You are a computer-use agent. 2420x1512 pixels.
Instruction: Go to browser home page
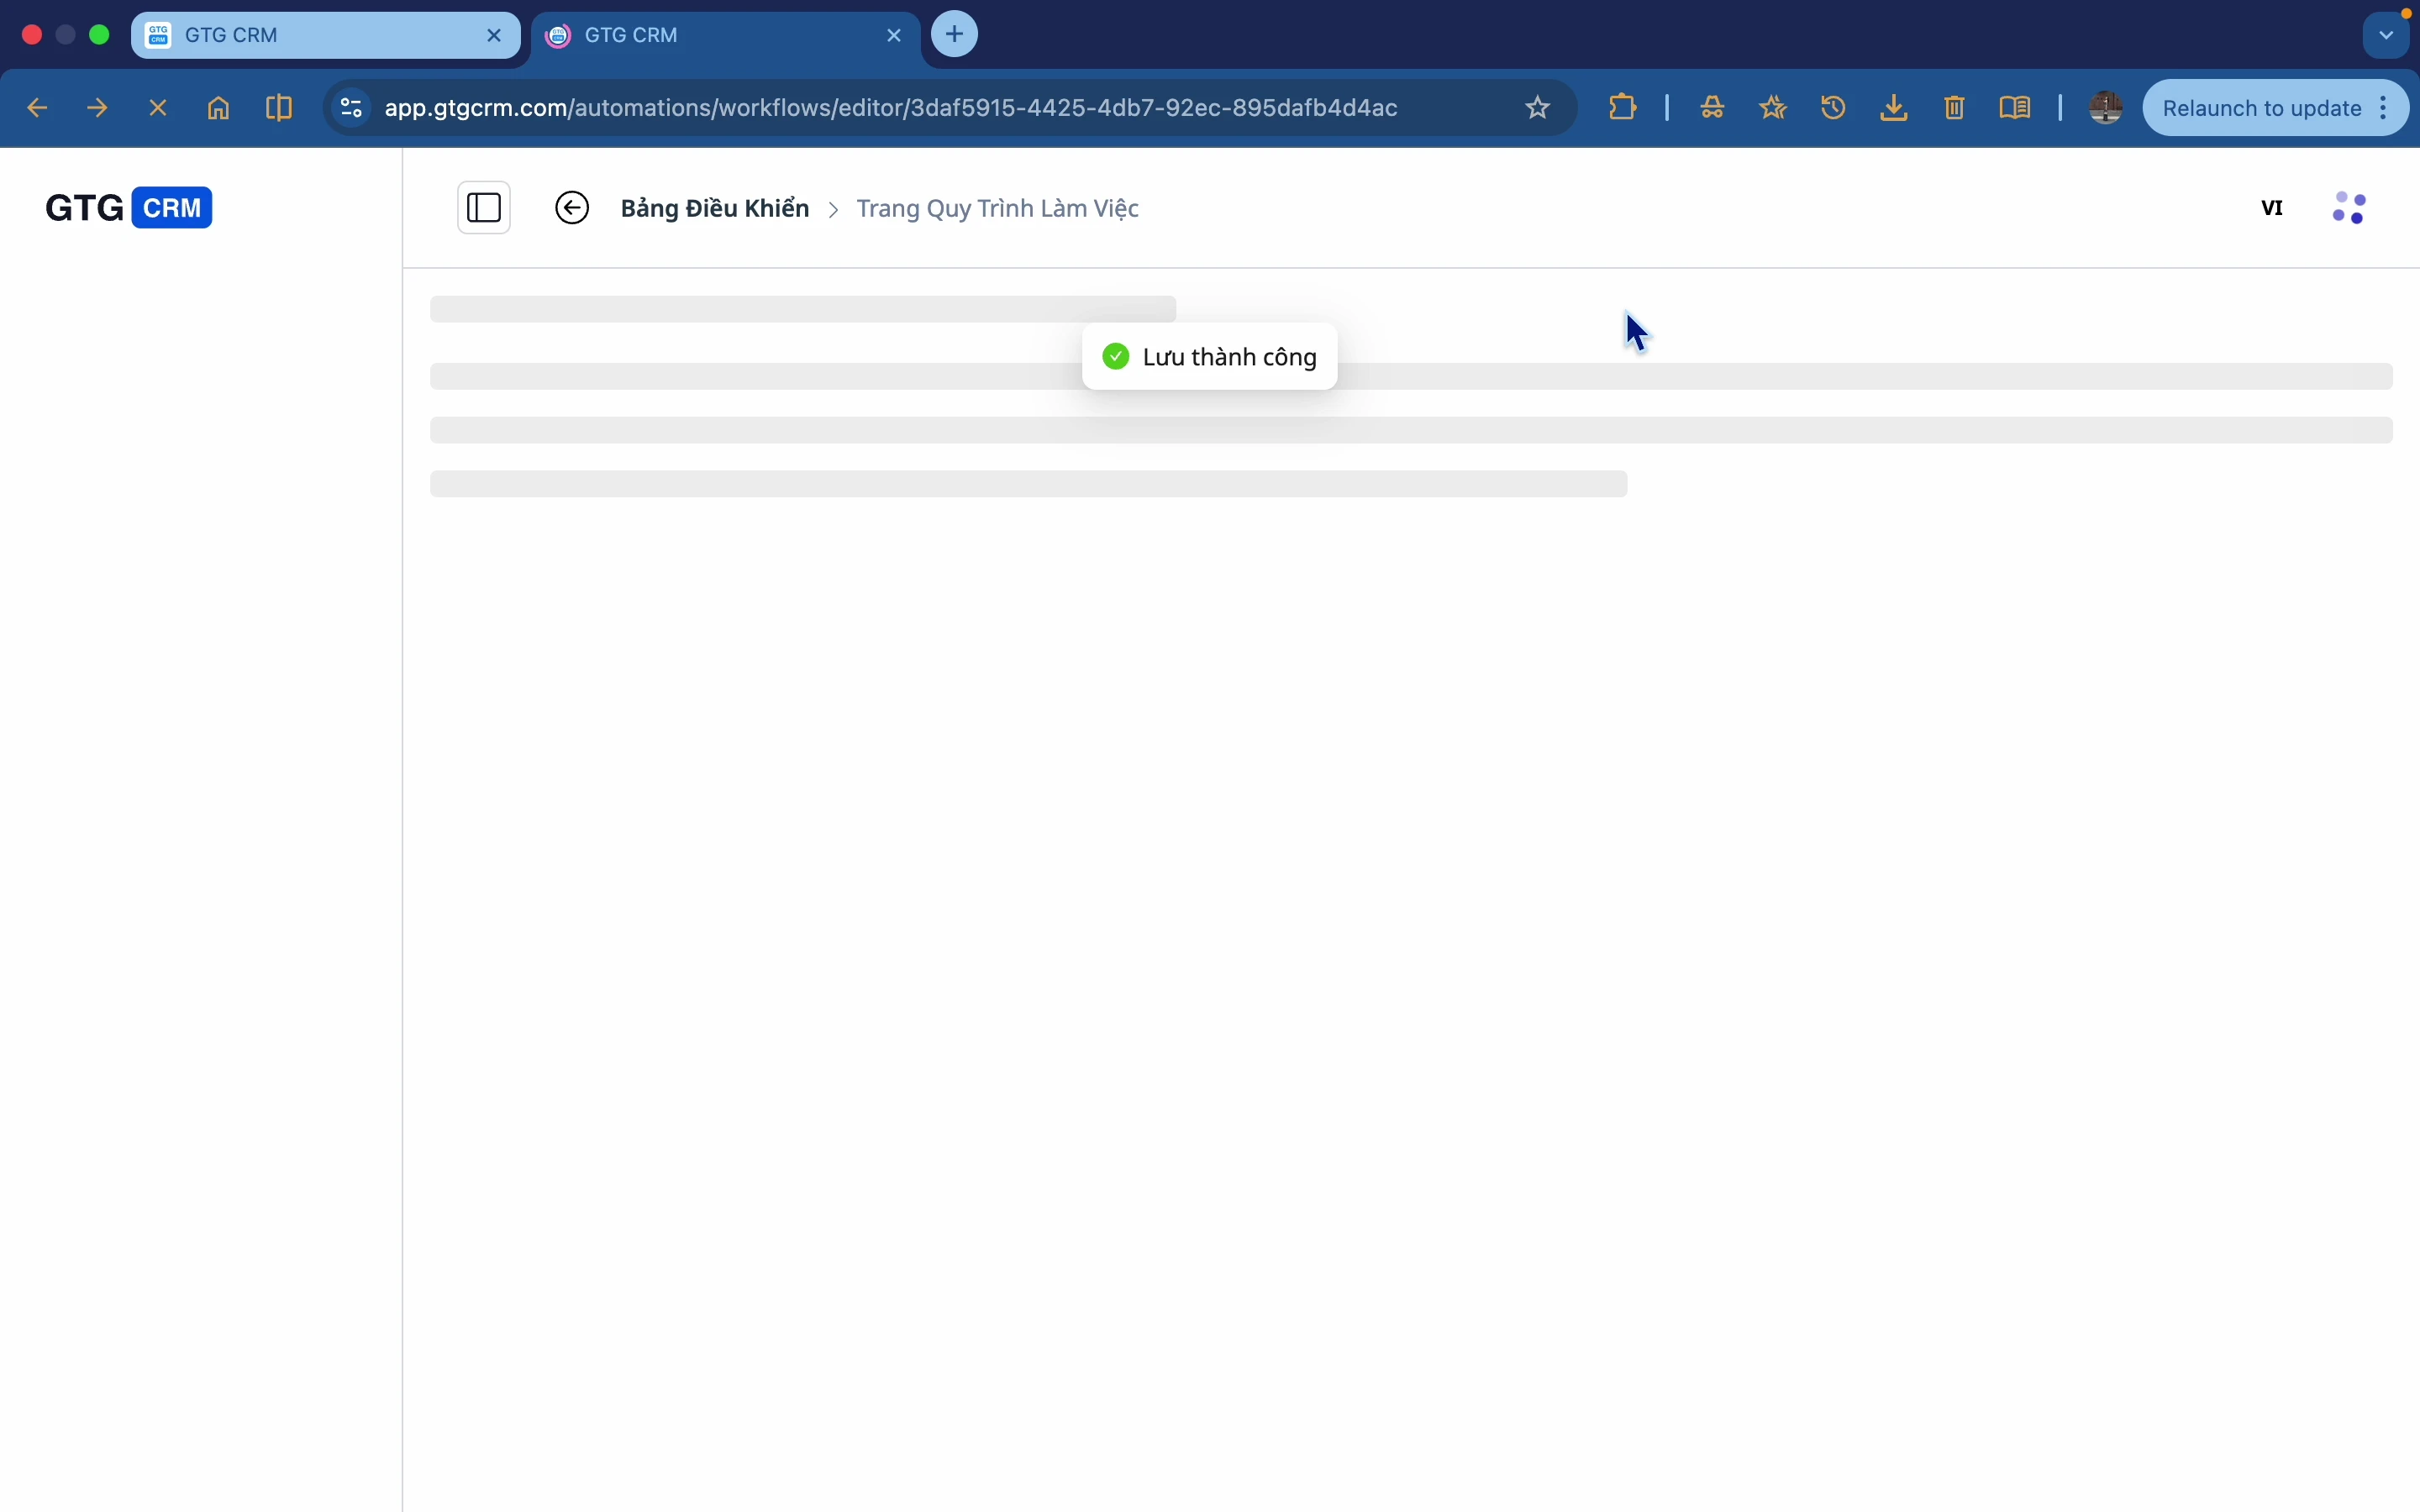[x=219, y=108]
